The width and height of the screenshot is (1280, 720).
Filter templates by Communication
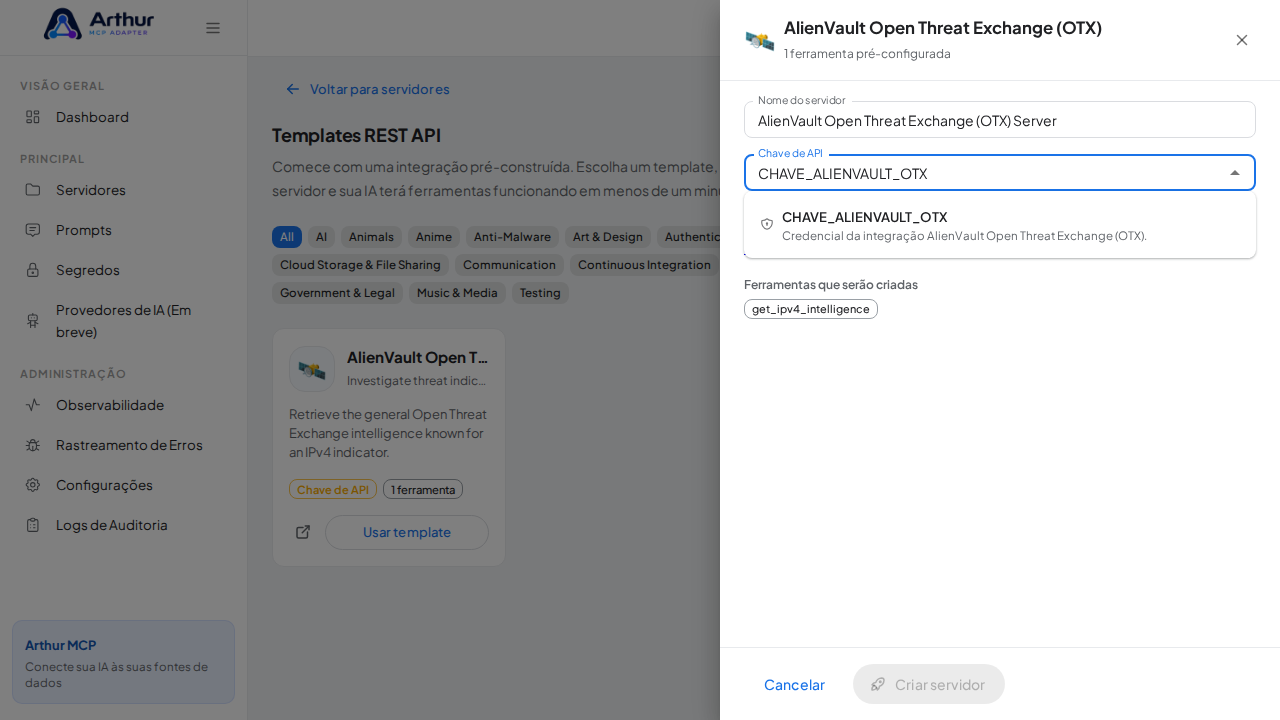coord(509,265)
